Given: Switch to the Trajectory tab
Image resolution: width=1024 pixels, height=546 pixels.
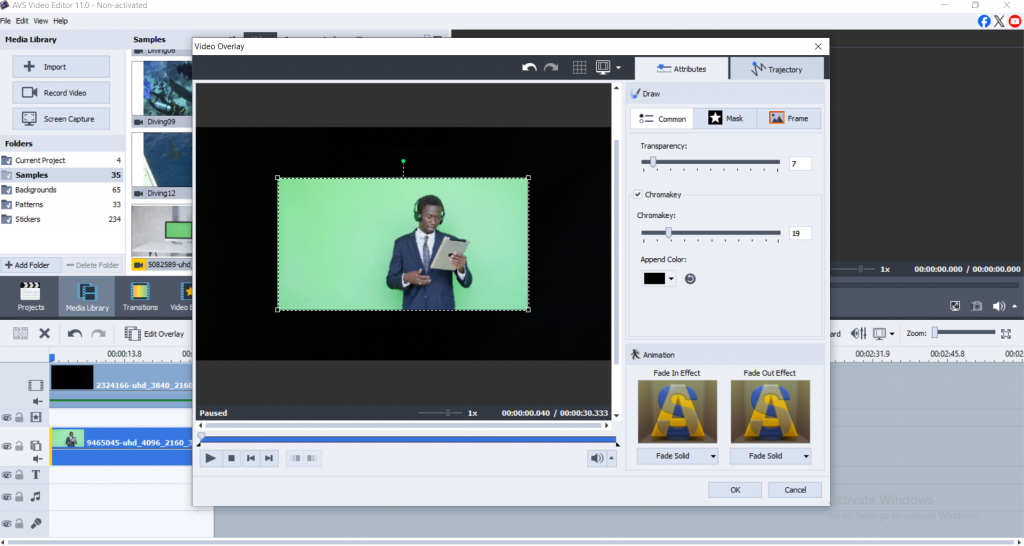Looking at the screenshot, I should click(777, 69).
